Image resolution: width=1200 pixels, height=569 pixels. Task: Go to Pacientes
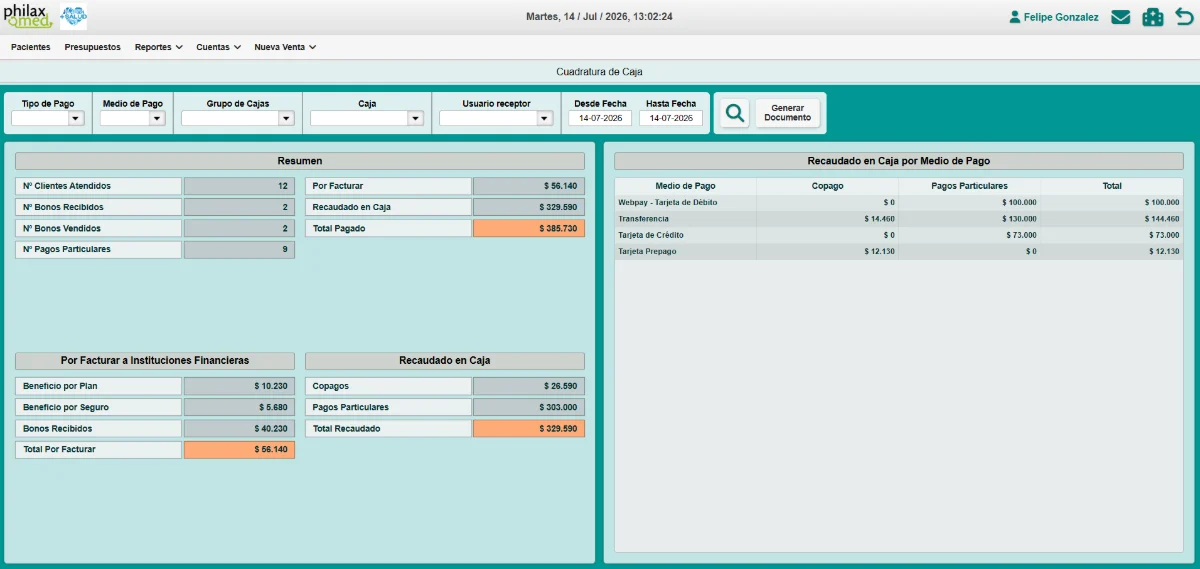(x=30, y=47)
